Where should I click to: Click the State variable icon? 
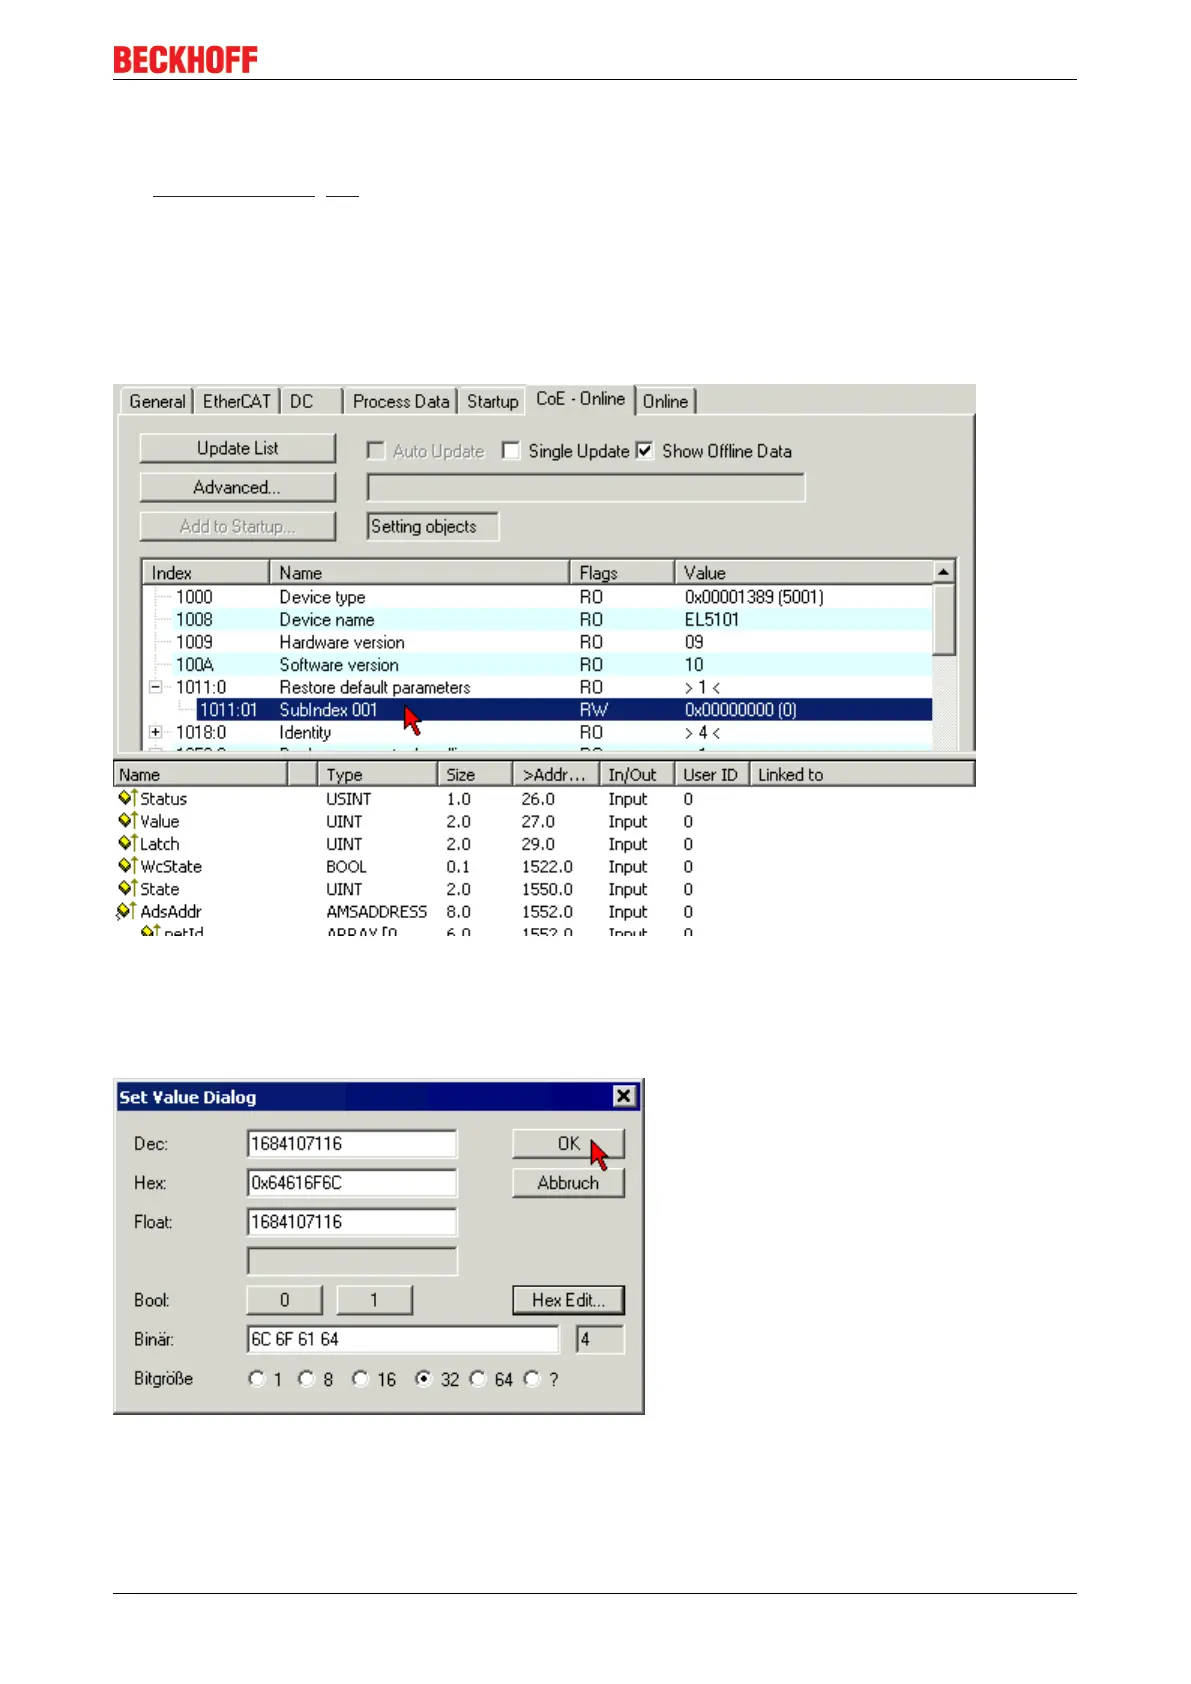(127, 888)
